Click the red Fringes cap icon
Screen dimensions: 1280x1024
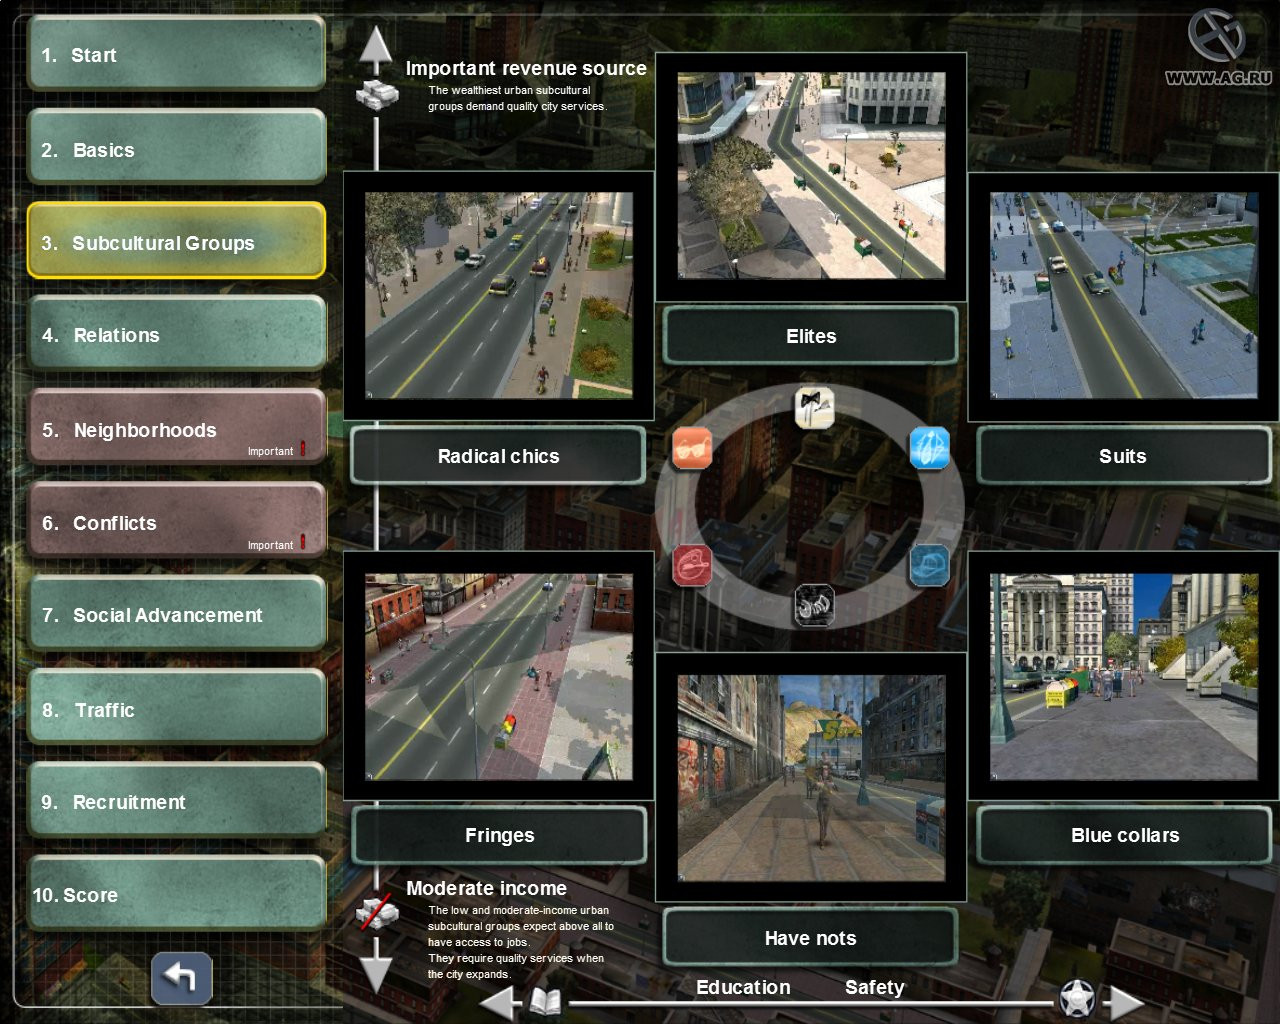coord(692,566)
